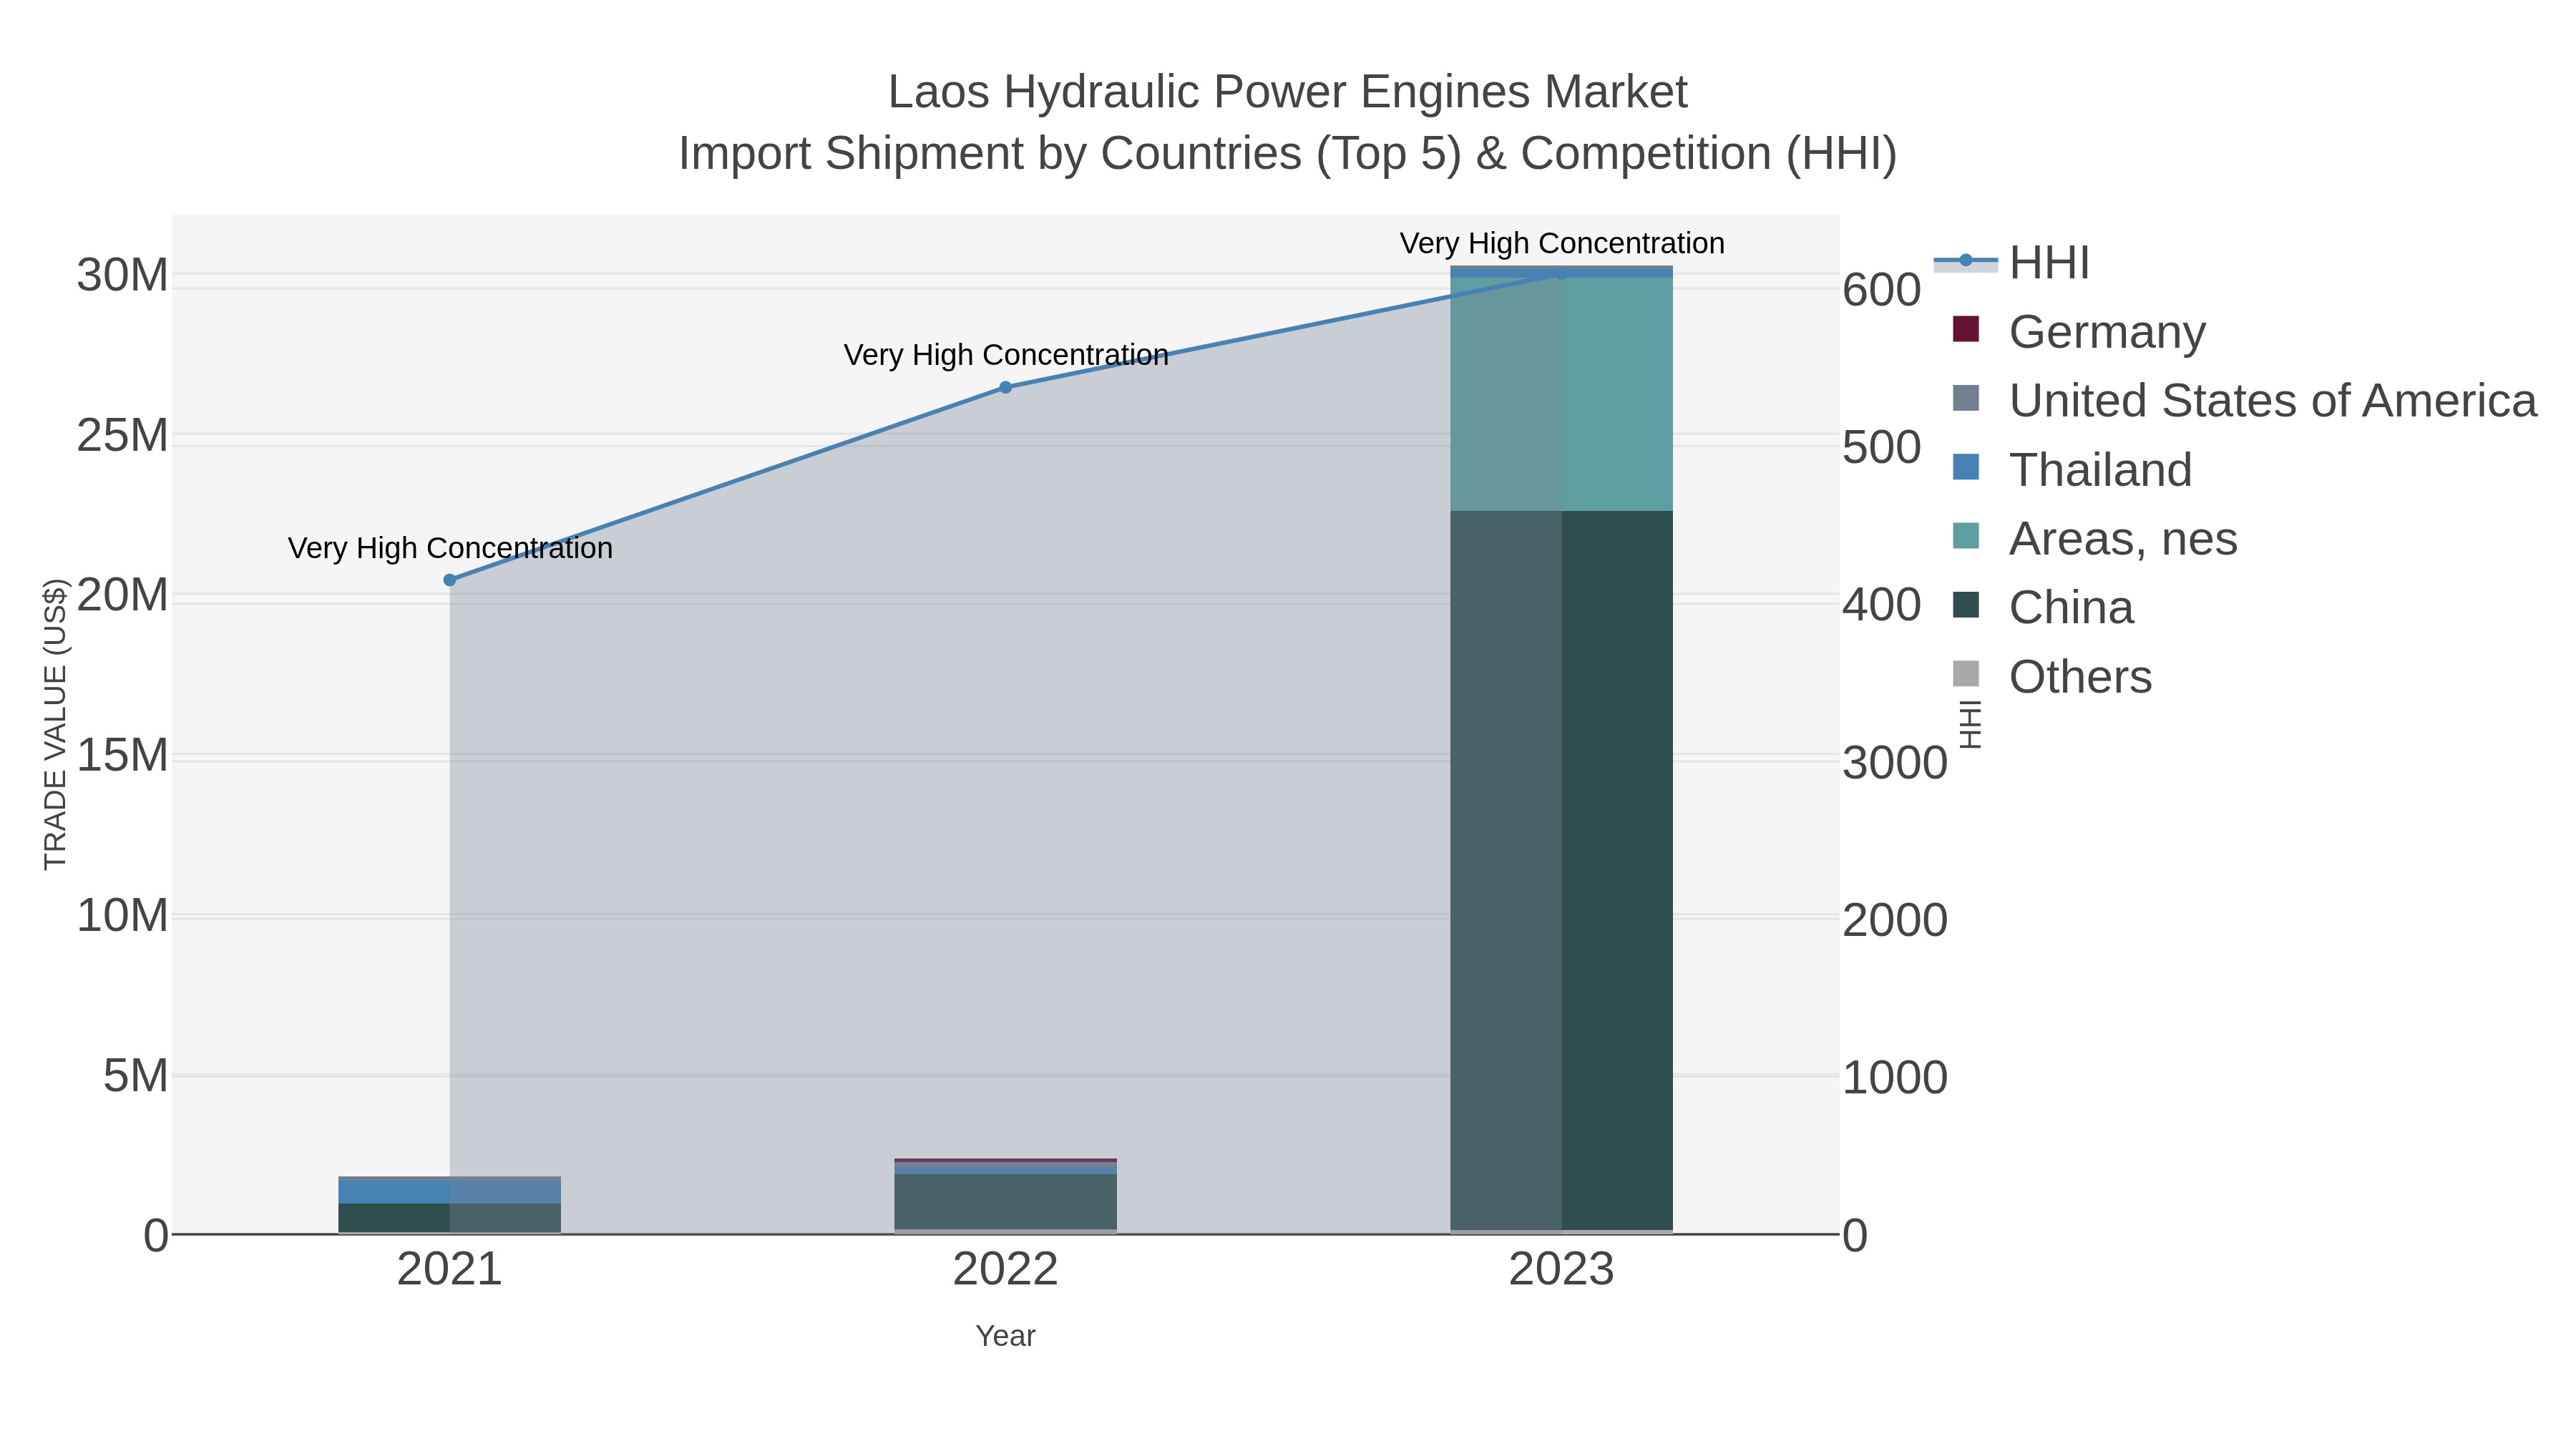Viewport: 2576px width, 1449px height.
Task: Click the 2022 China bar segment
Action: (x=1006, y=1202)
